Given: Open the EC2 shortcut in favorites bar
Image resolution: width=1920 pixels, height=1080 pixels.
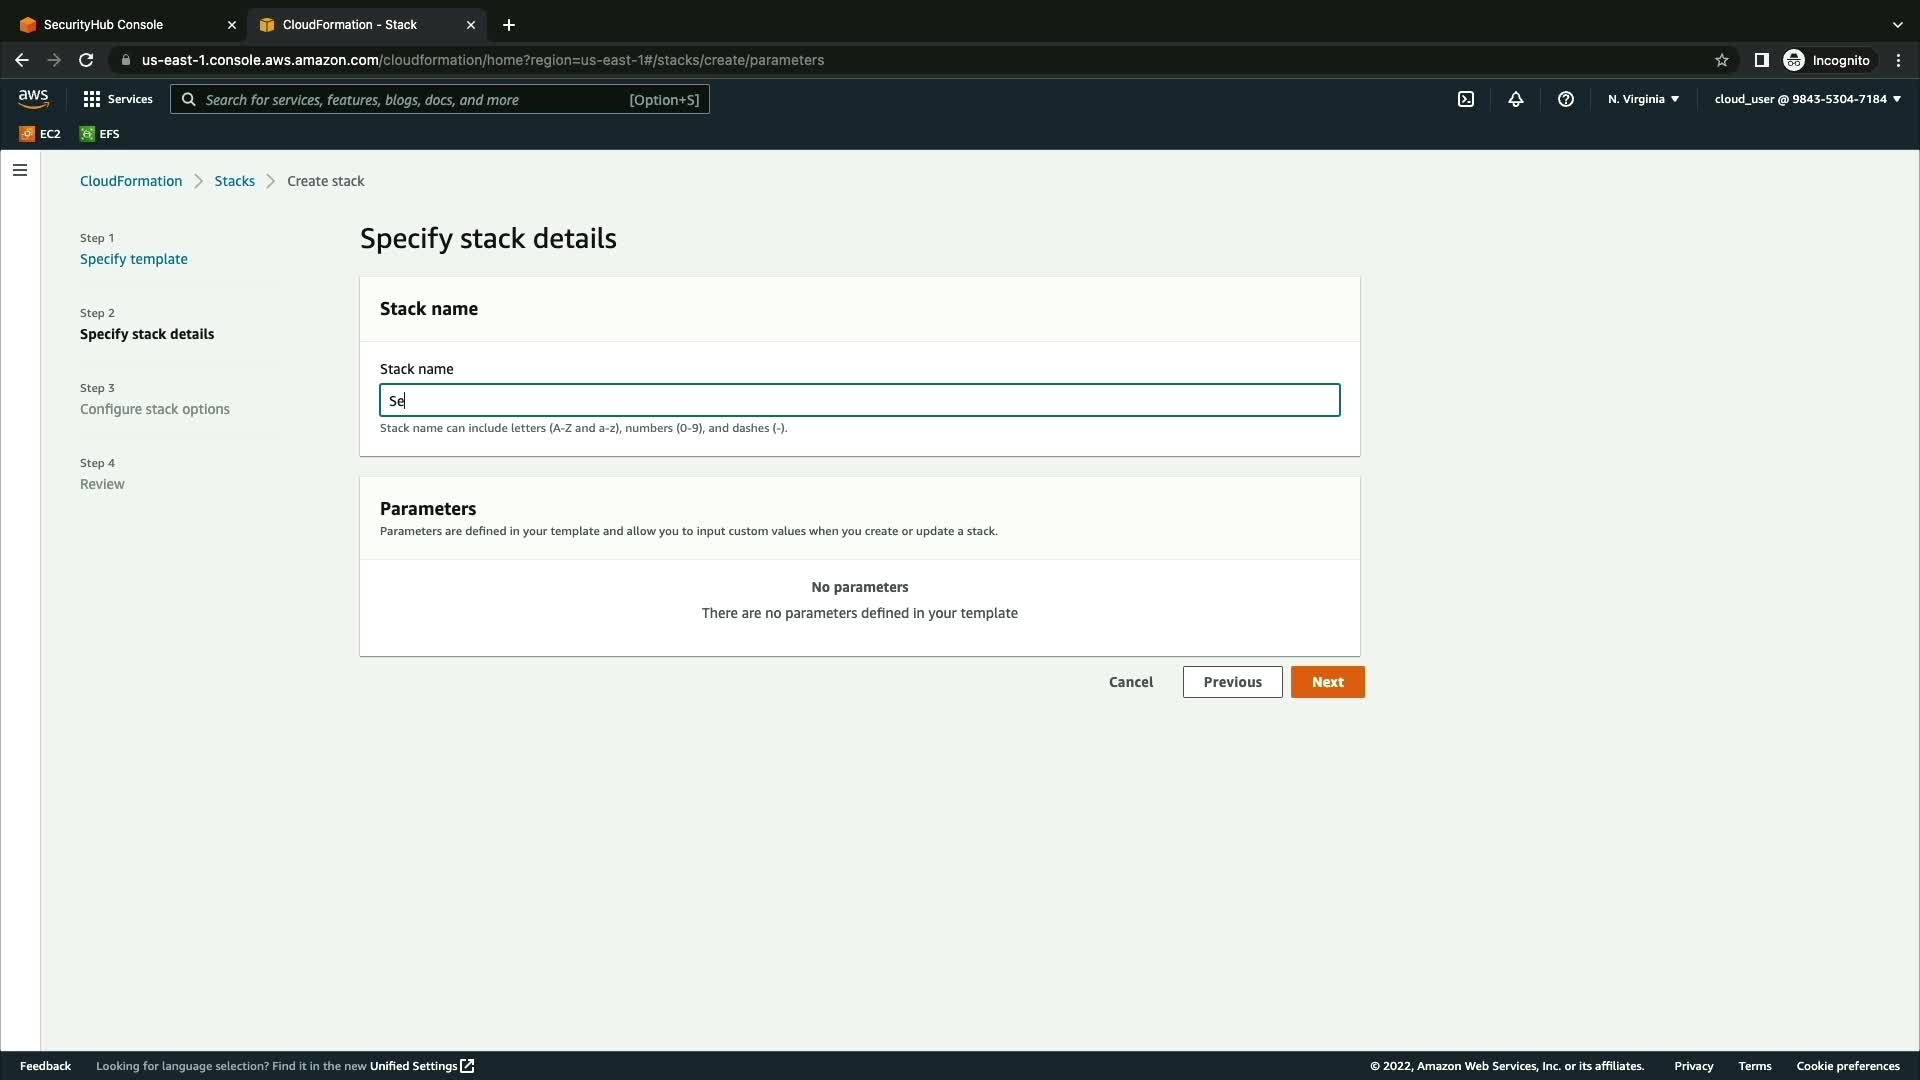Looking at the screenshot, I should [x=40, y=134].
